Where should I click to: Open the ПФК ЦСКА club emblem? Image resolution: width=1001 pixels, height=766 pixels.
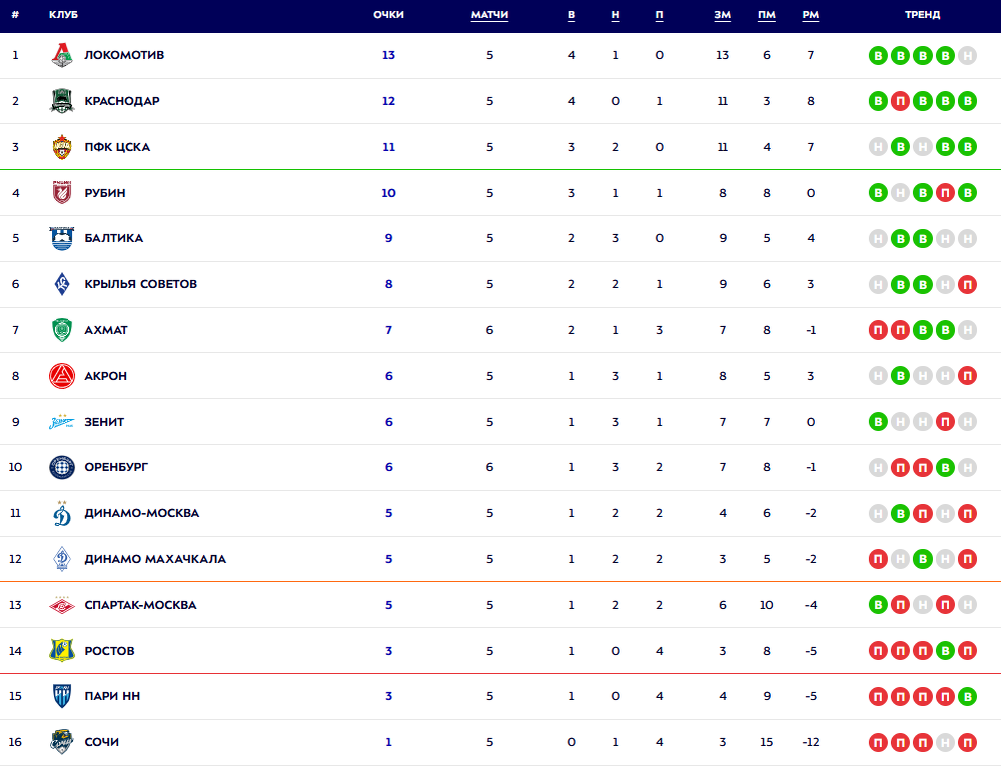62,147
